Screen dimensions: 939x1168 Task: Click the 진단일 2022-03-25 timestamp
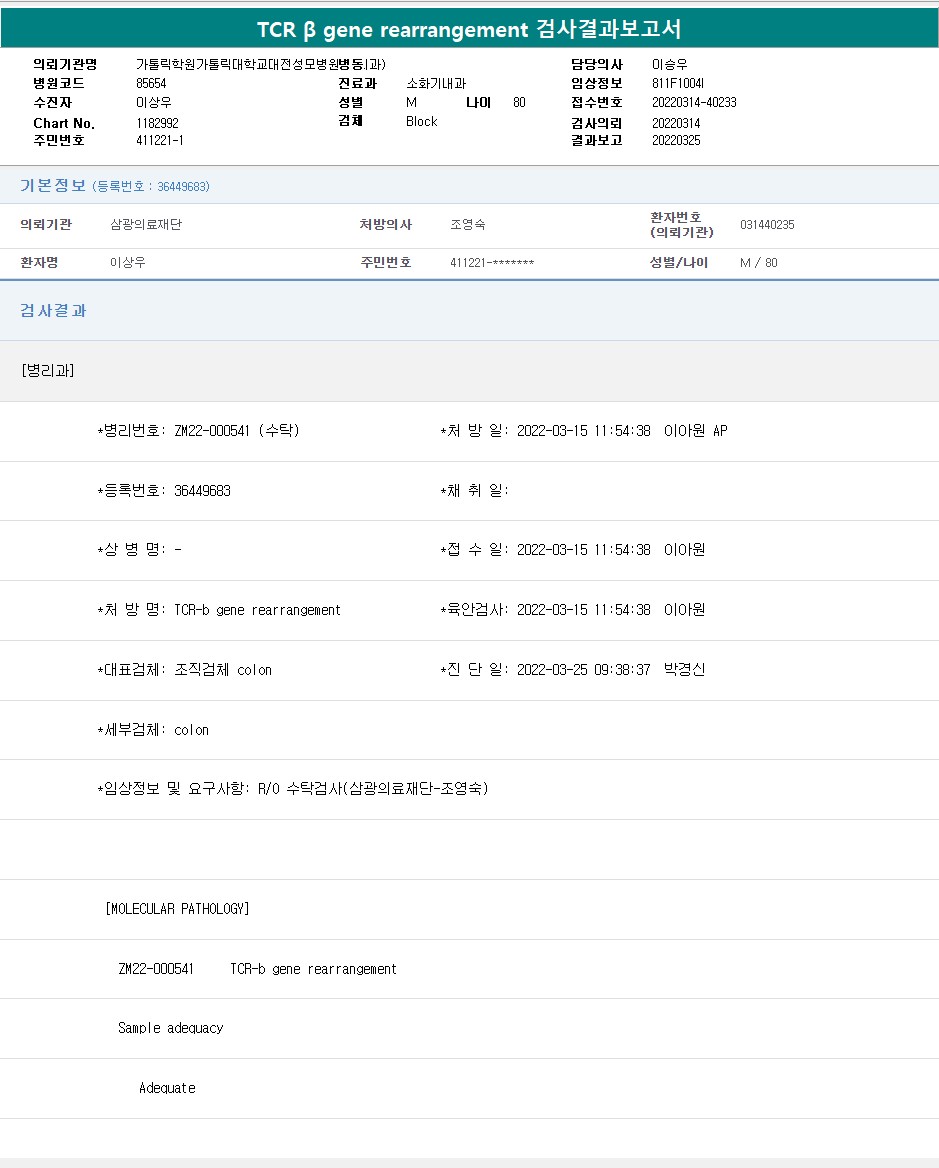click(x=583, y=670)
